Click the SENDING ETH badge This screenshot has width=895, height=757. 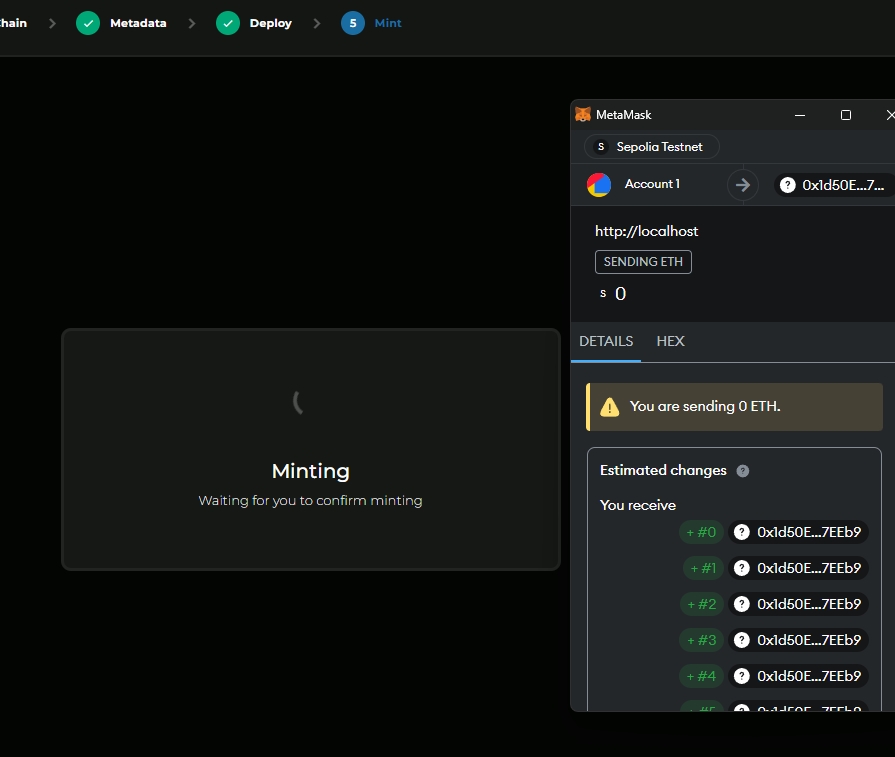pos(643,262)
